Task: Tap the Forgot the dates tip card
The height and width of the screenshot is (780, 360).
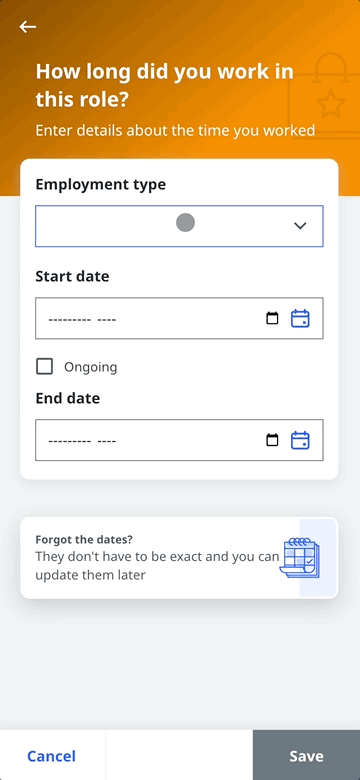Action: [x=179, y=558]
